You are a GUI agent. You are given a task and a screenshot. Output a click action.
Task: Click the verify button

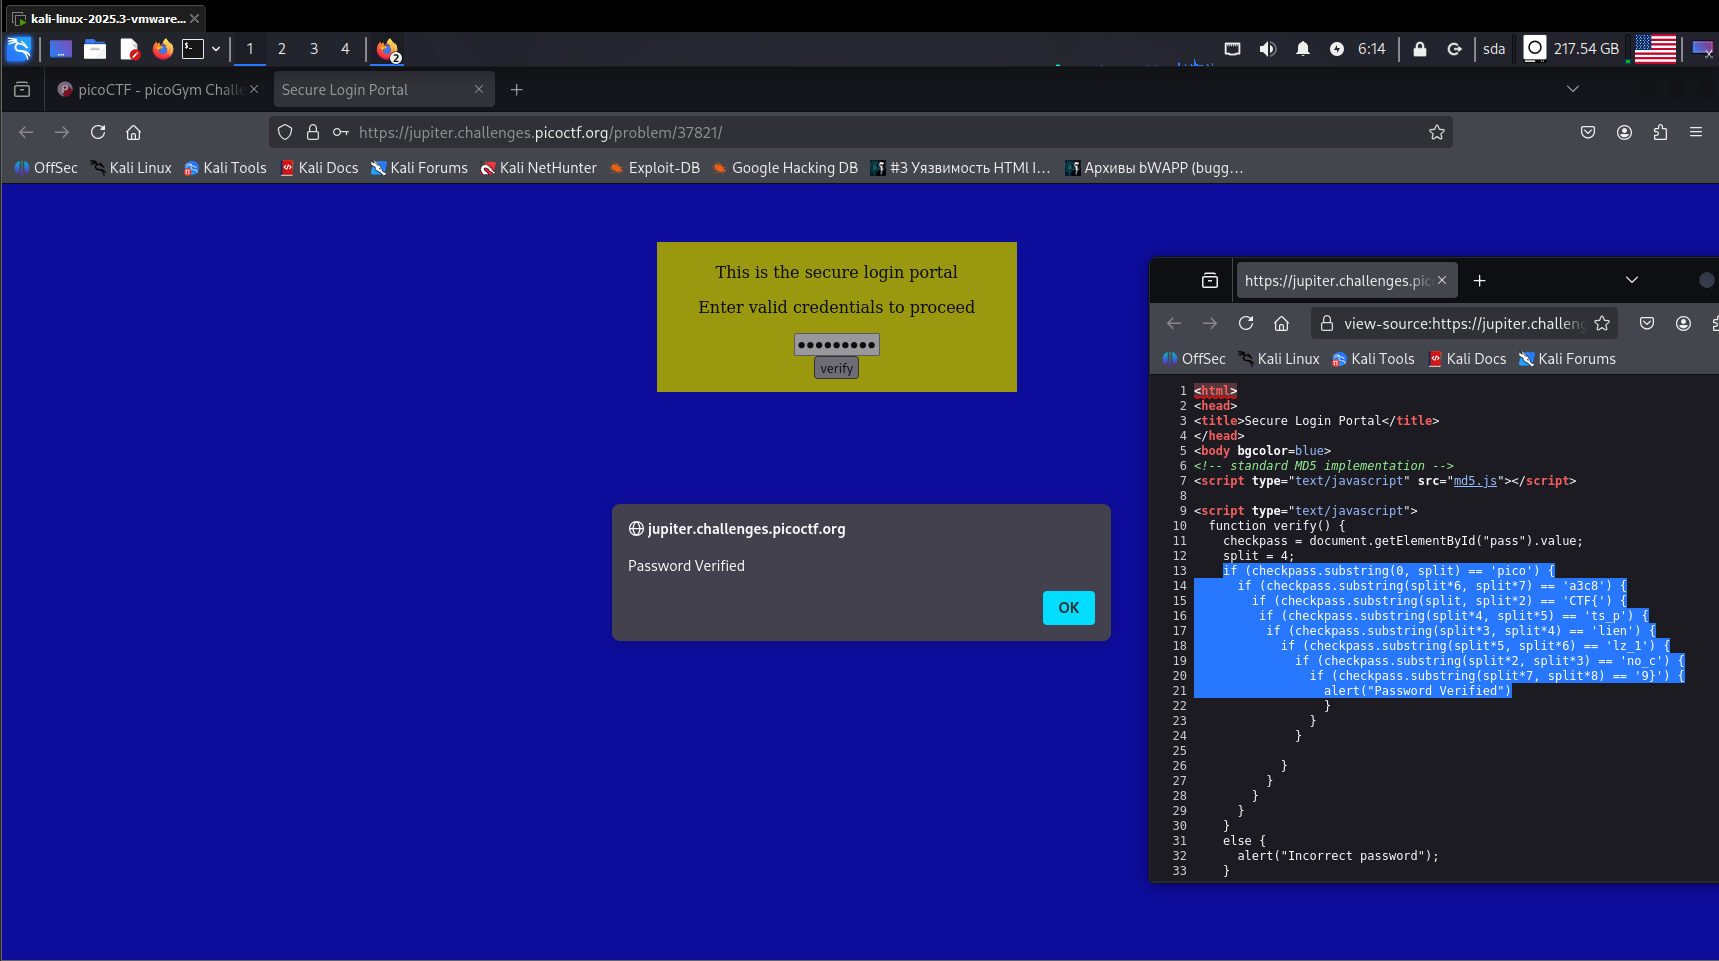click(x=836, y=369)
